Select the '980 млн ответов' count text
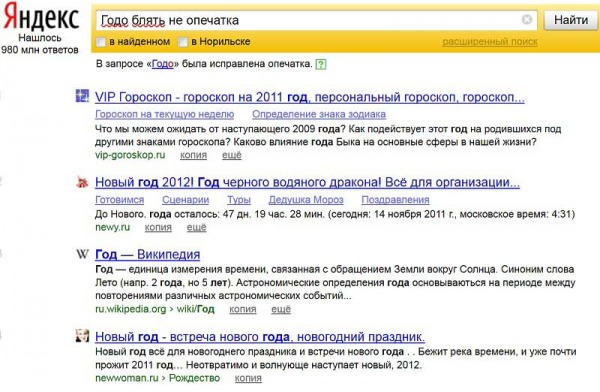This screenshot has height=392, width=600. pyautogui.click(x=40, y=50)
